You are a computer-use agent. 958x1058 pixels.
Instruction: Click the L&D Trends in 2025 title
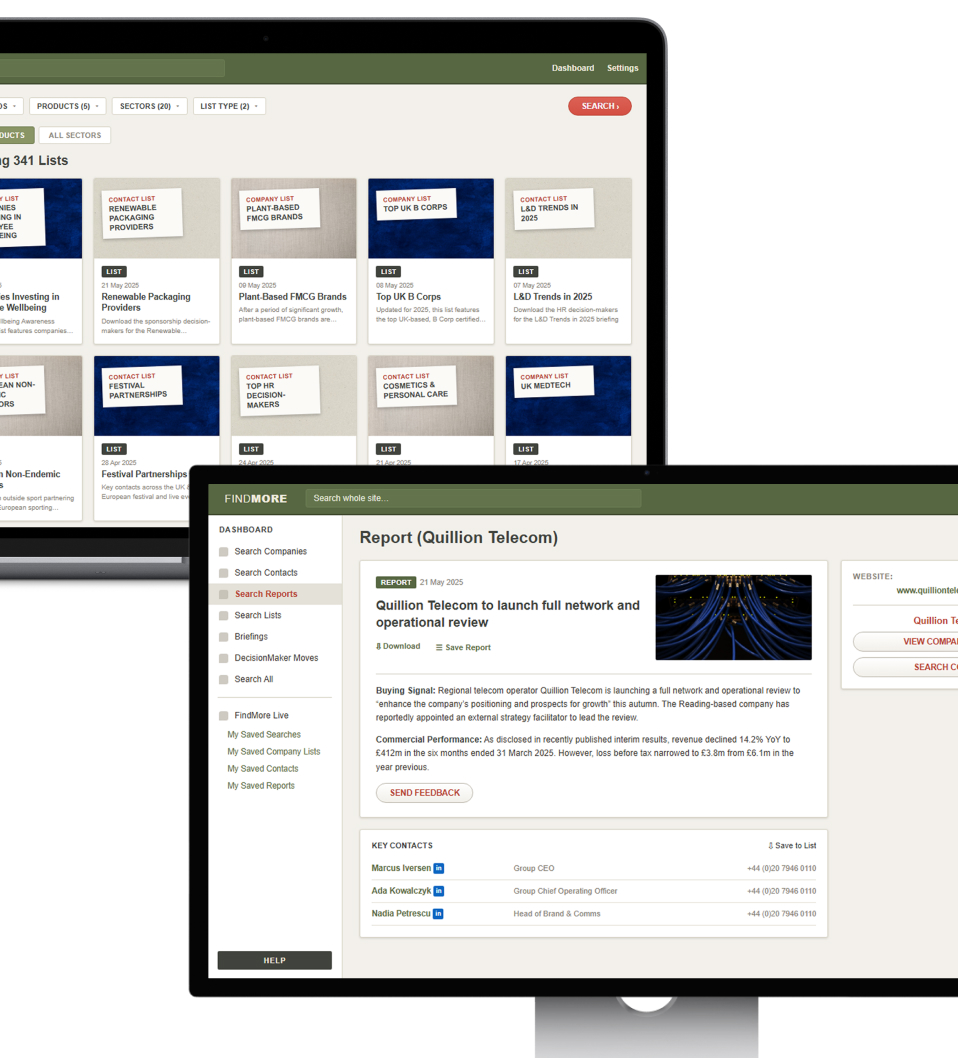tap(553, 297)
